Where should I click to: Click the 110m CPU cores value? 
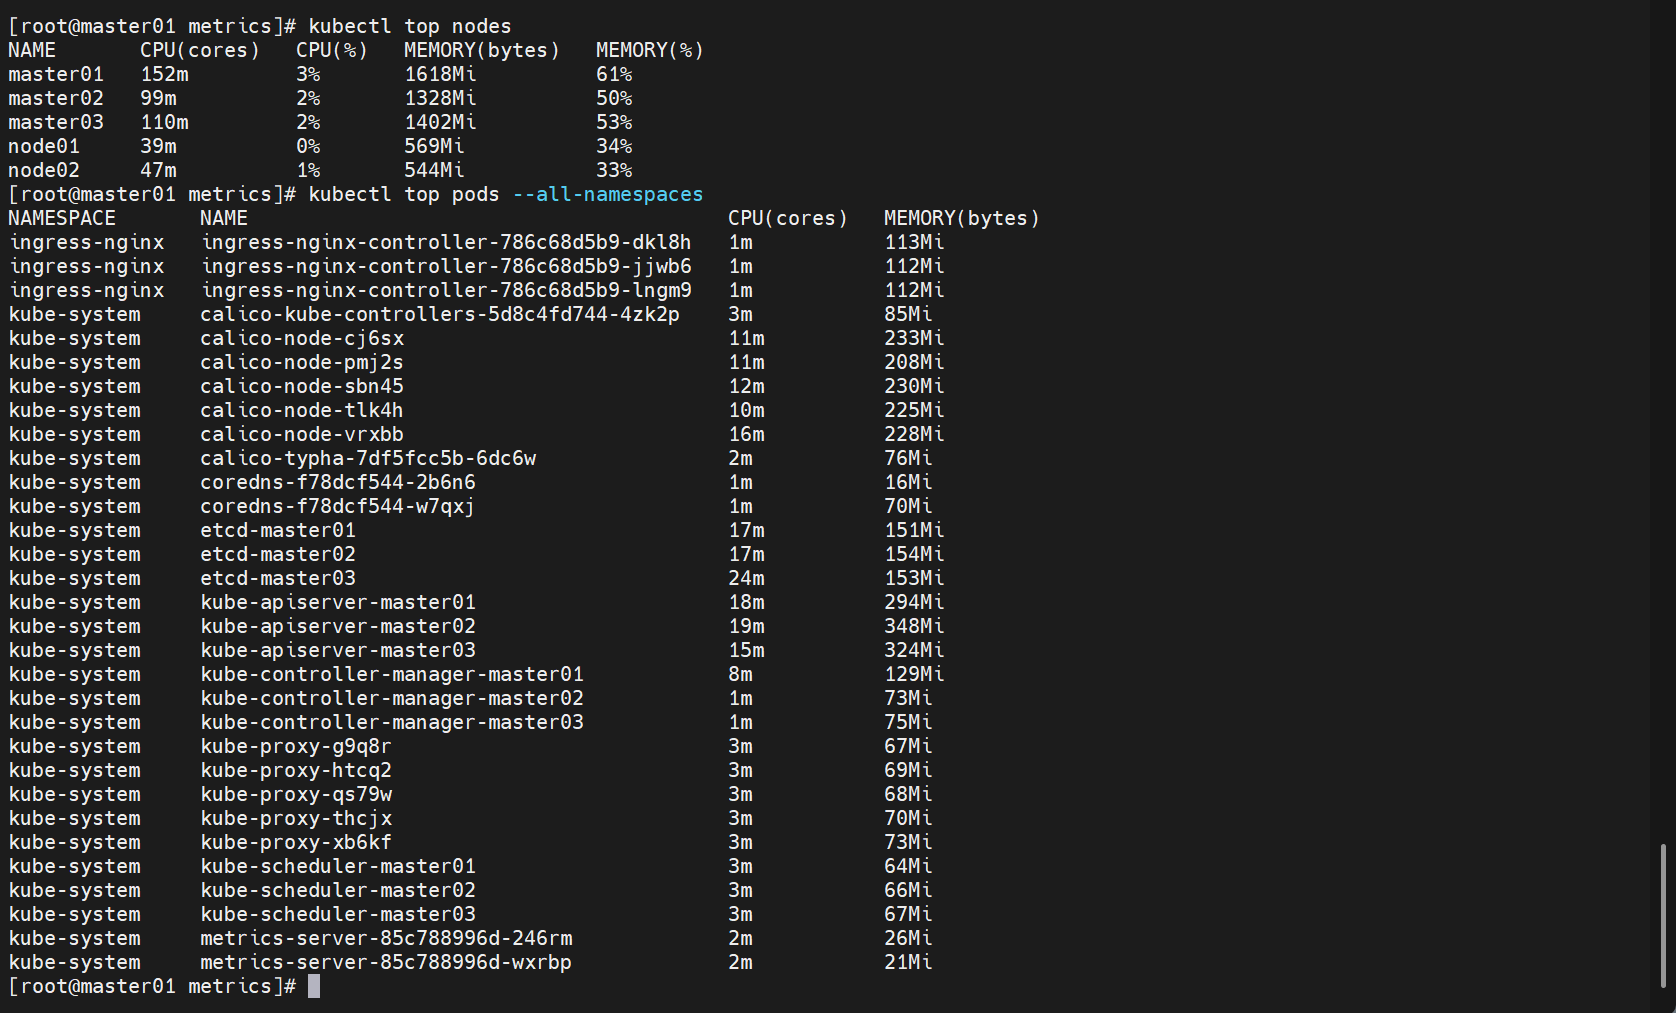[x=164, y=122]
